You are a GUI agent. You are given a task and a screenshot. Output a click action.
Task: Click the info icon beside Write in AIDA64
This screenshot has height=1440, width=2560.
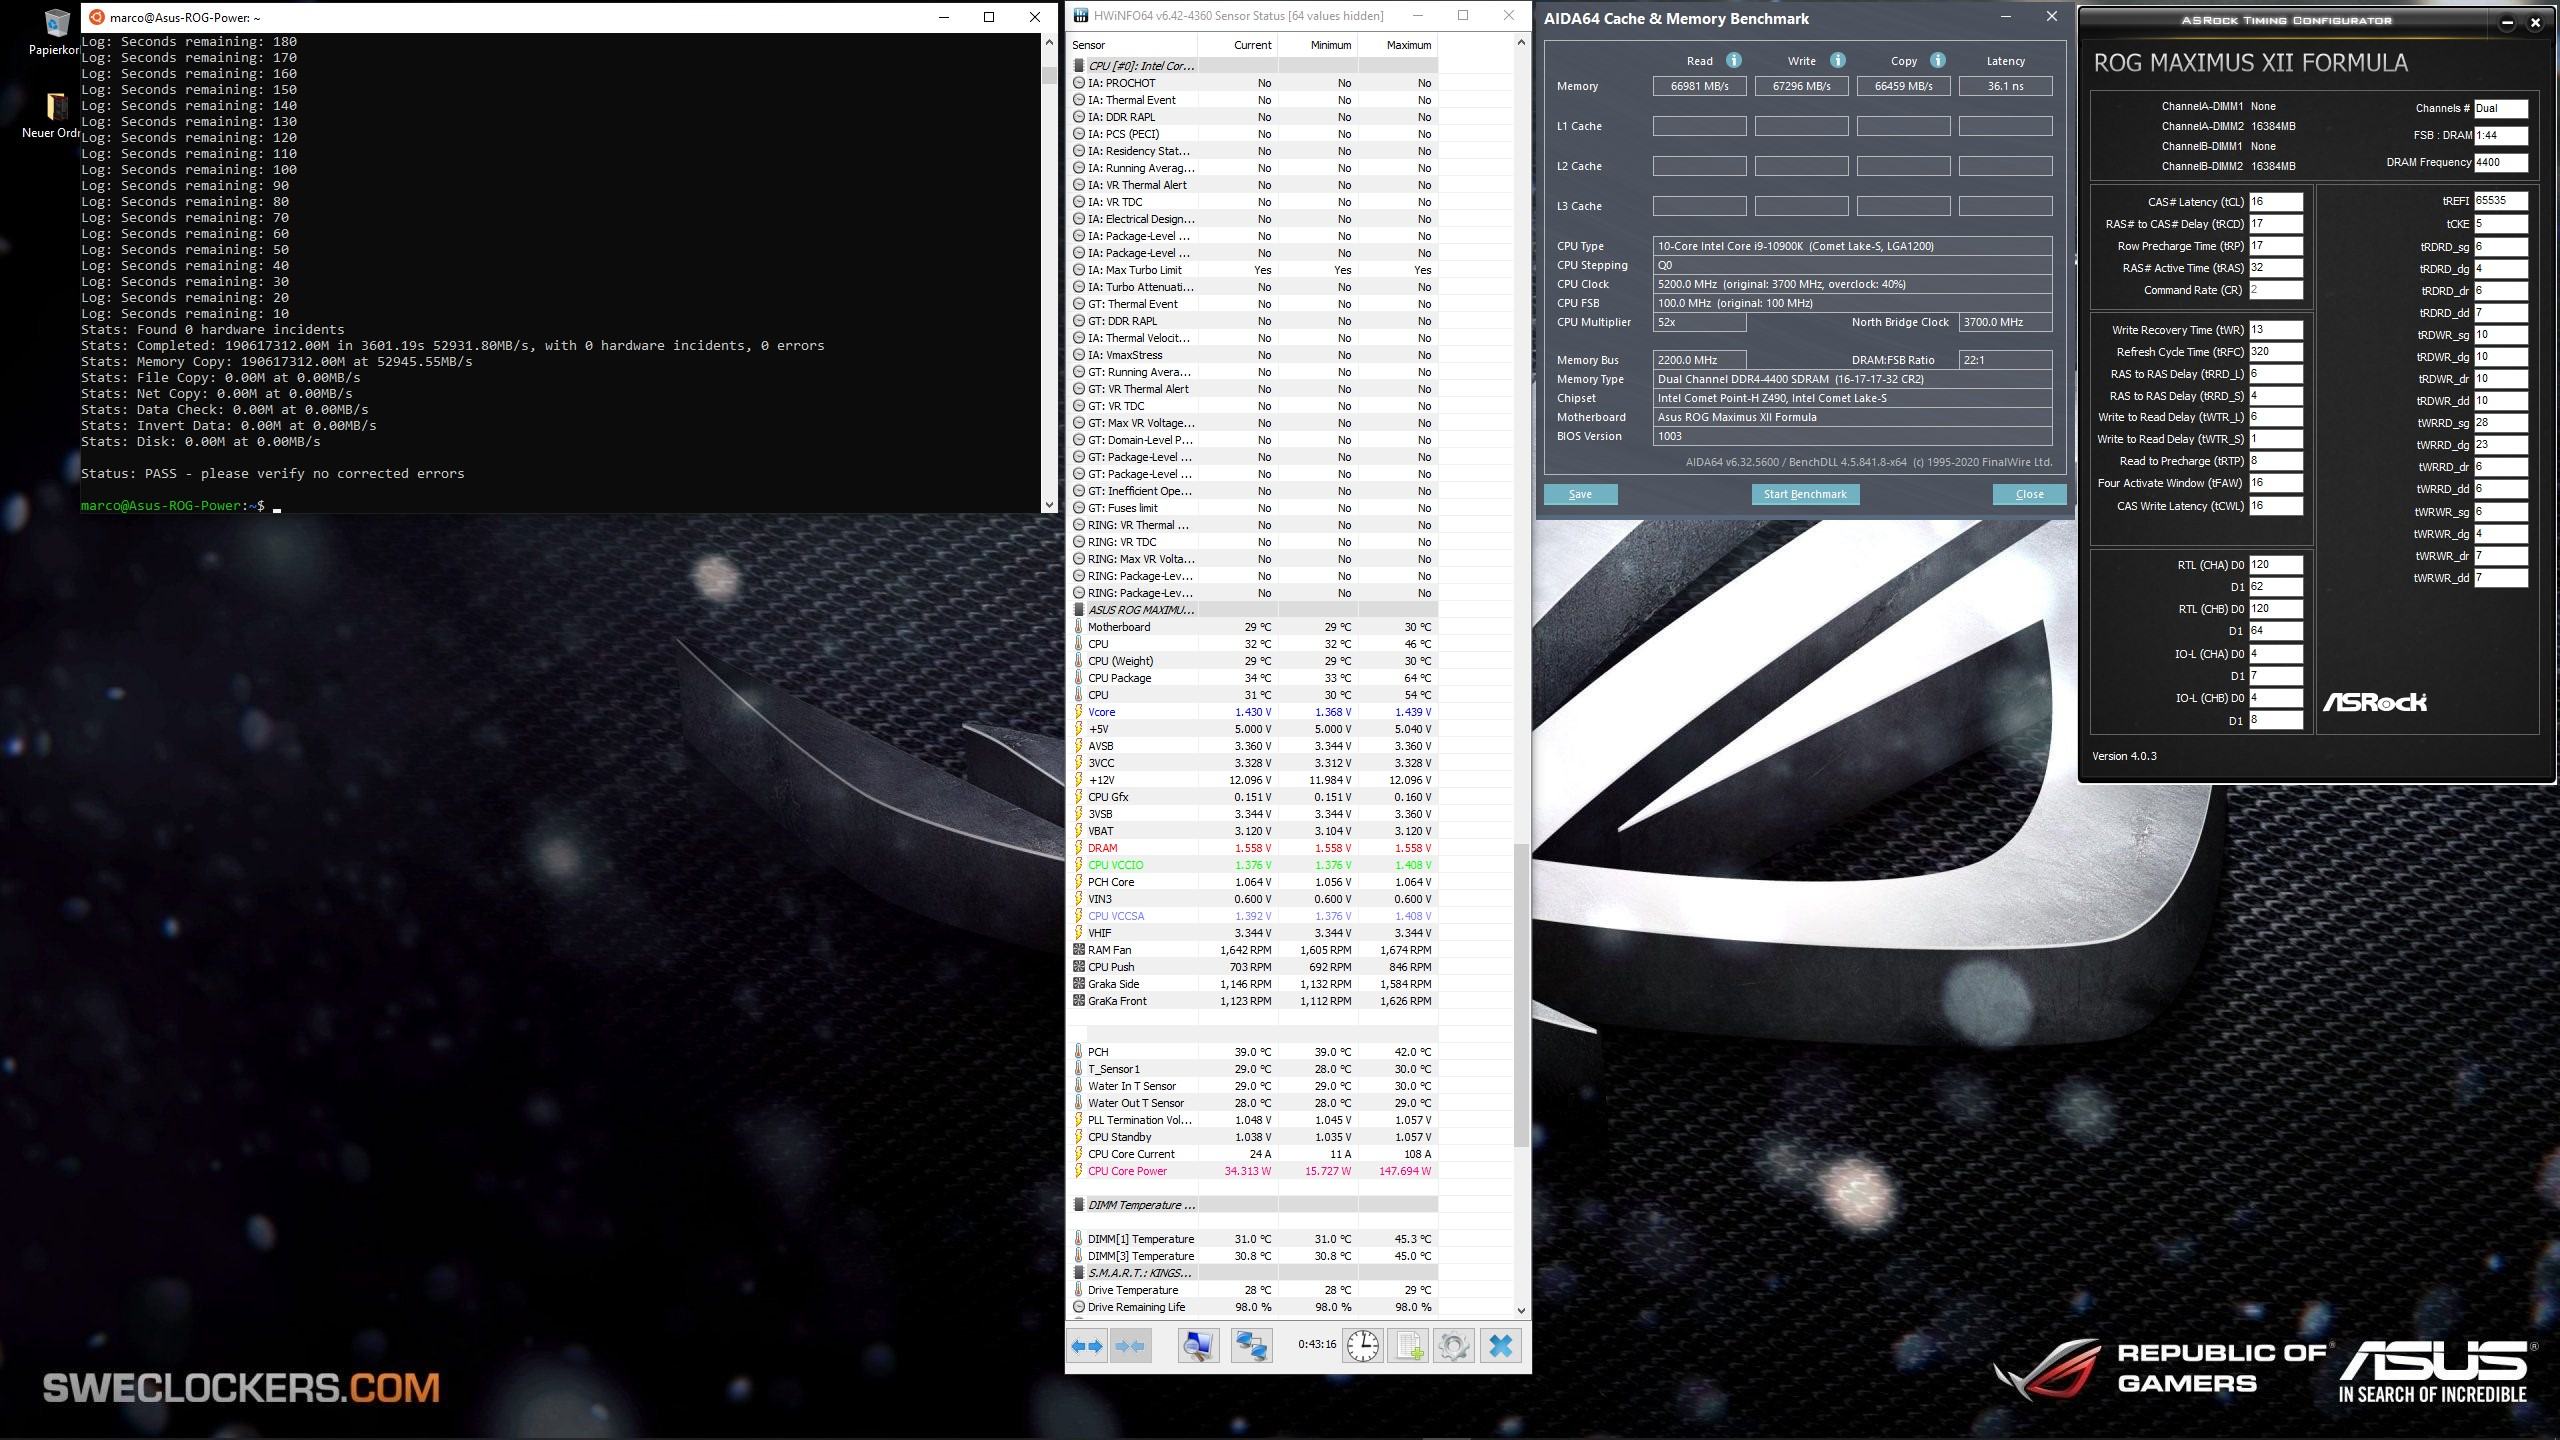1837,60
